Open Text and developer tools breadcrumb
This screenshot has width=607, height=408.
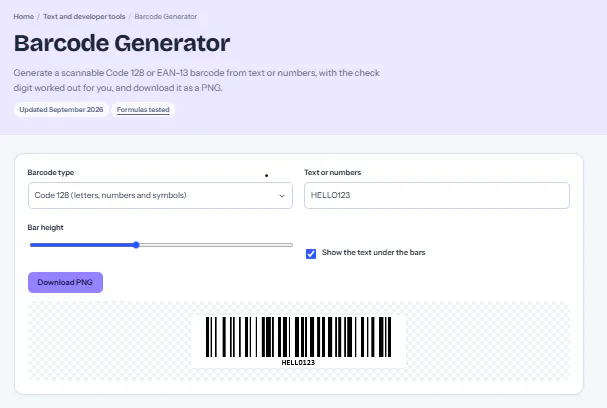(x=84, y=17)
